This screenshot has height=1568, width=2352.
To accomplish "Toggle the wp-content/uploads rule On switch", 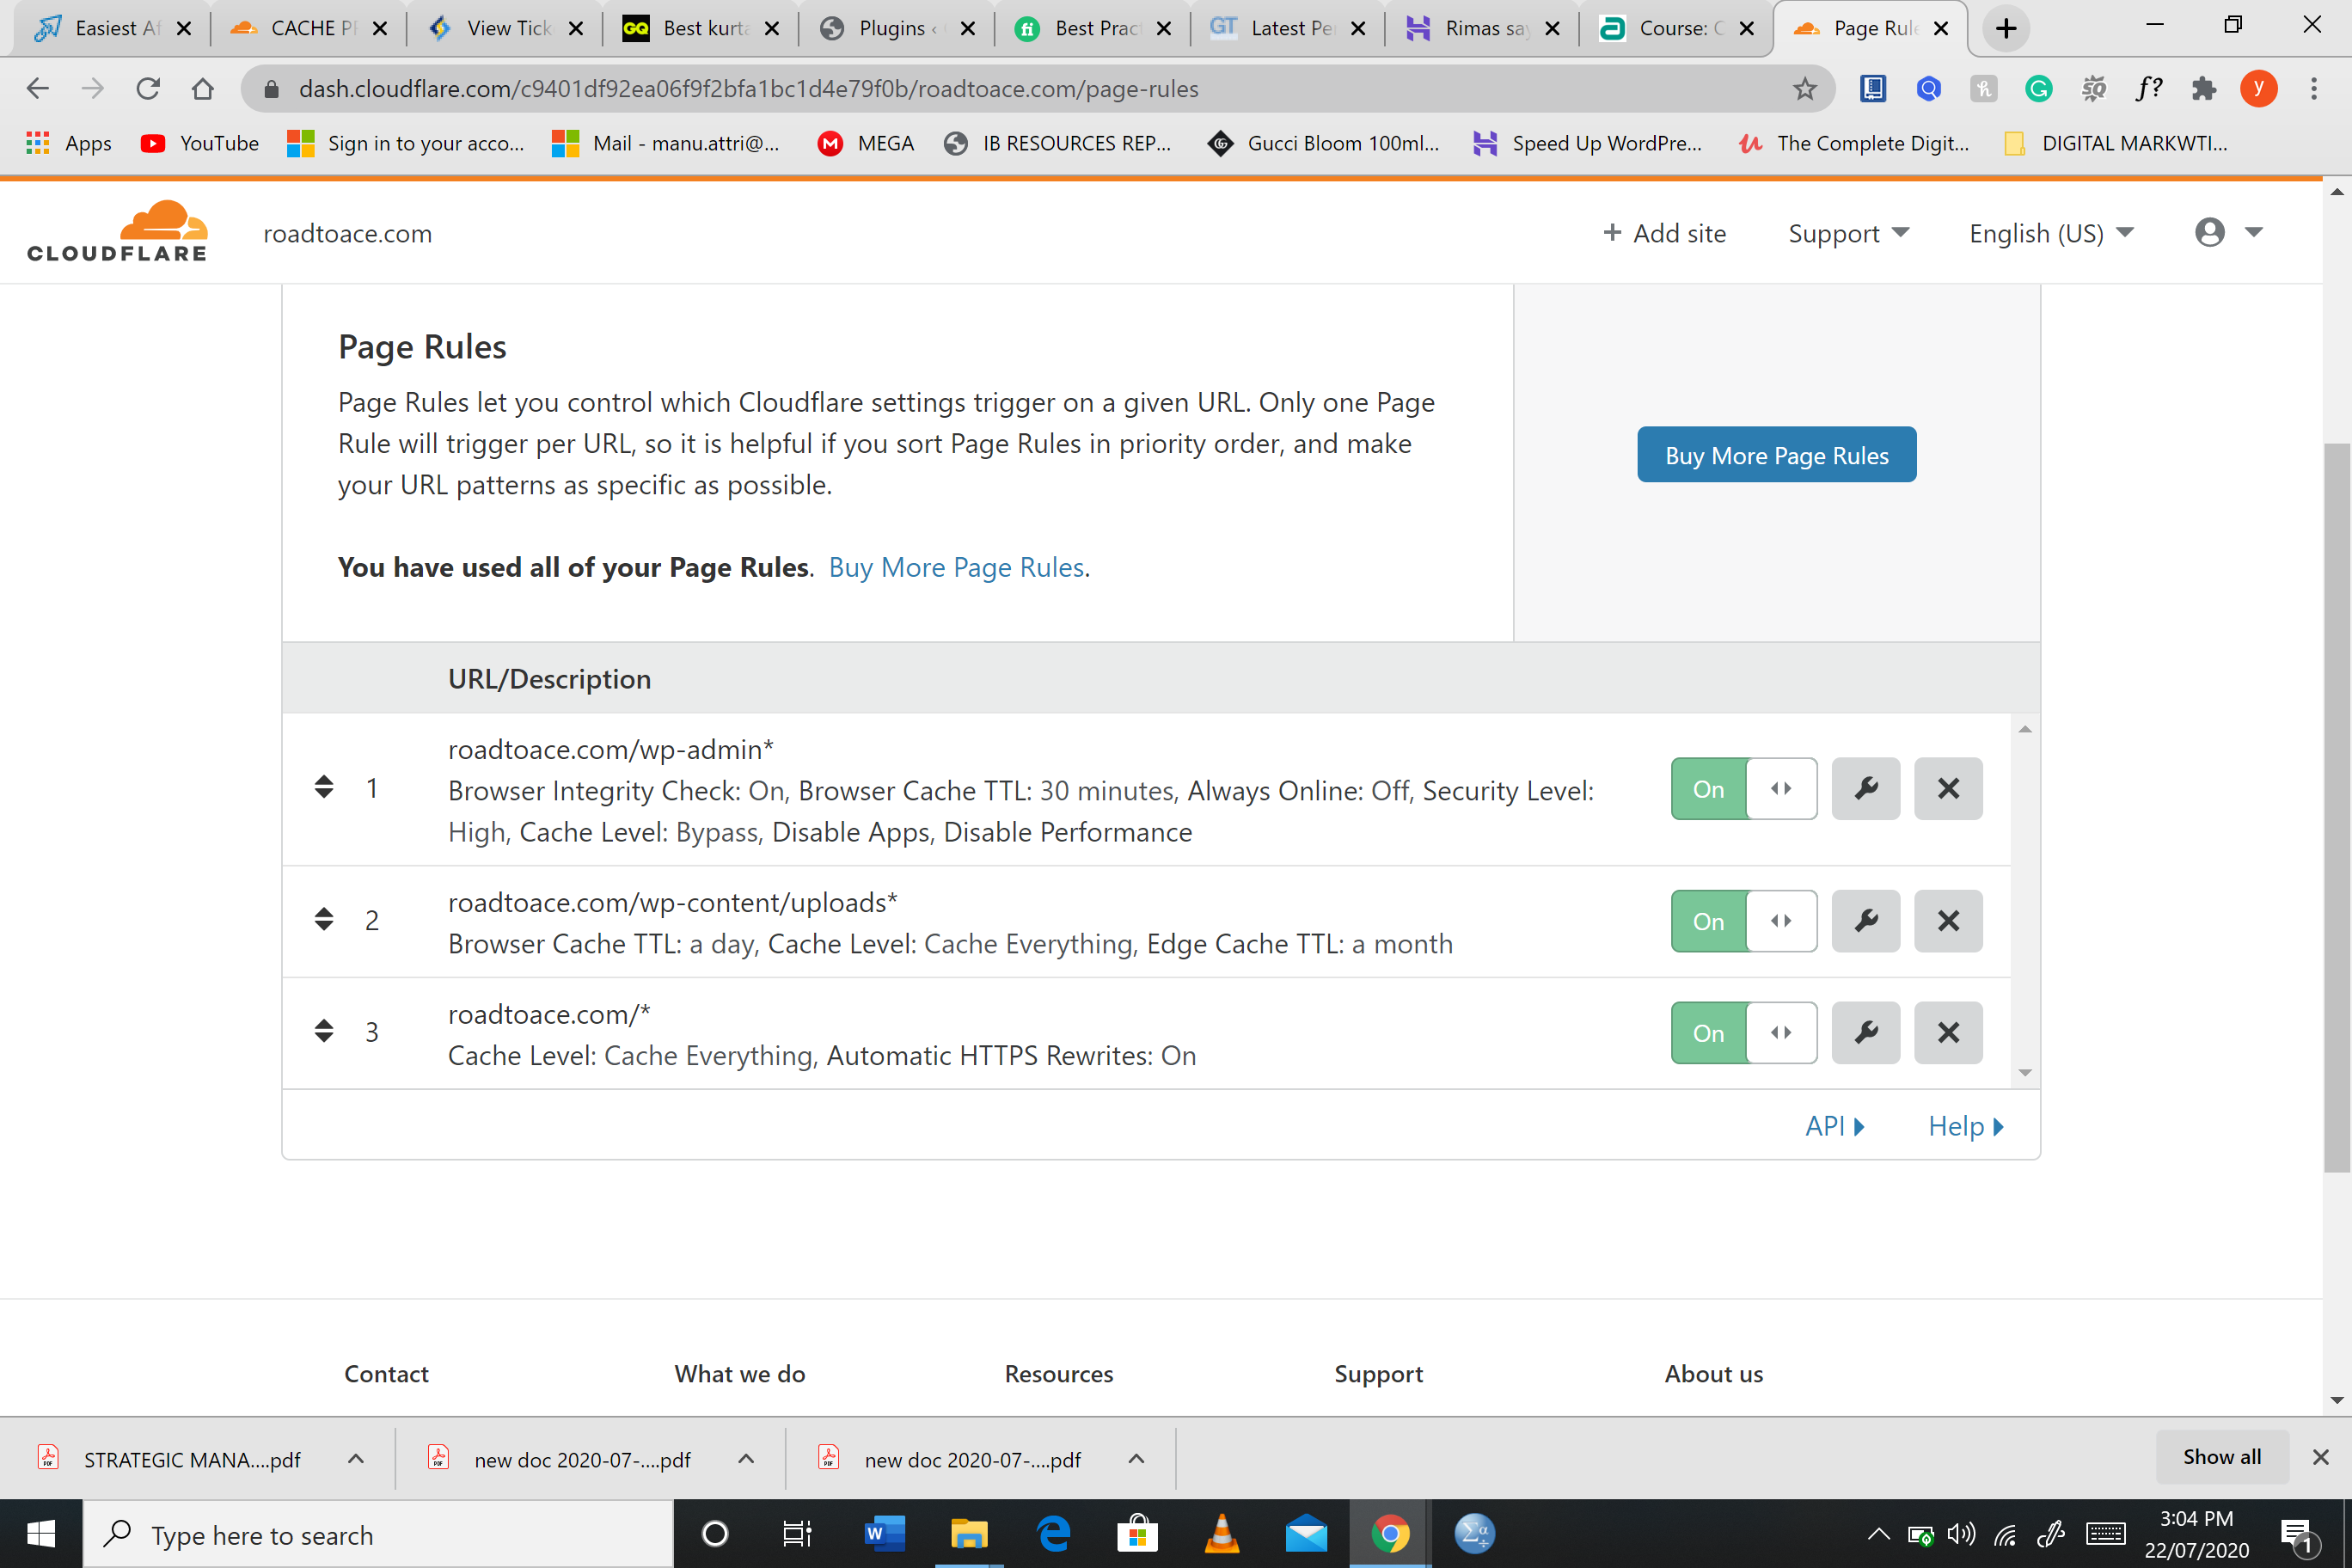I will pos(1743,920).
